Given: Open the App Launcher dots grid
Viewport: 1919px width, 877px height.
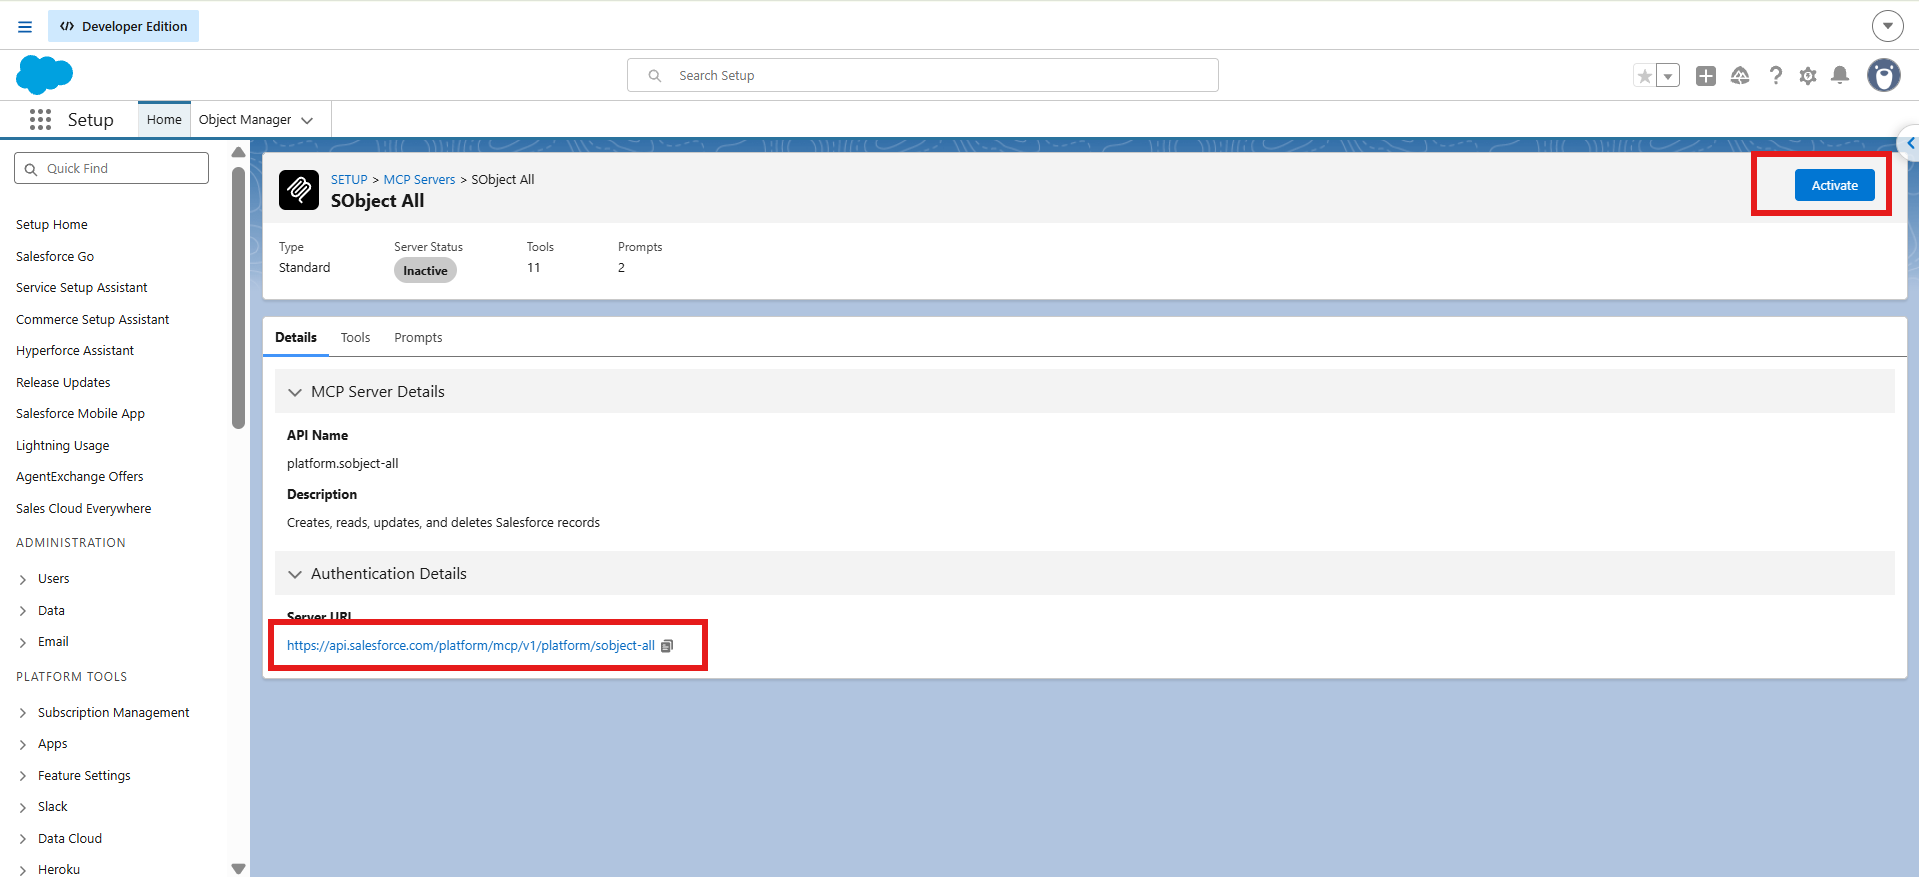Looking at the screenshot, I should pyautogui.click(x=40, y=120).
